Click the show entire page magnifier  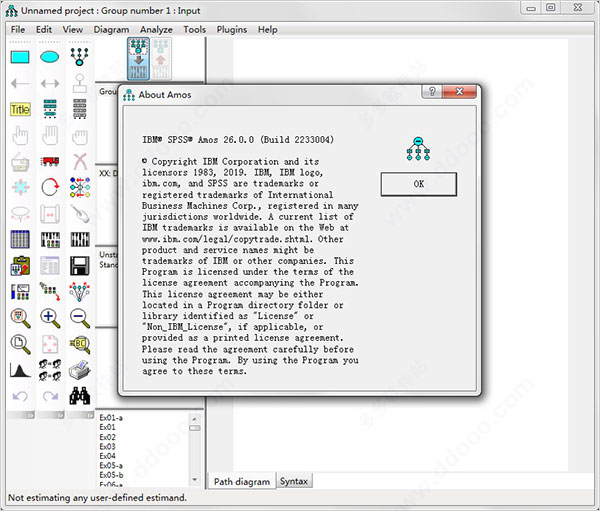[x=20, y=344]
